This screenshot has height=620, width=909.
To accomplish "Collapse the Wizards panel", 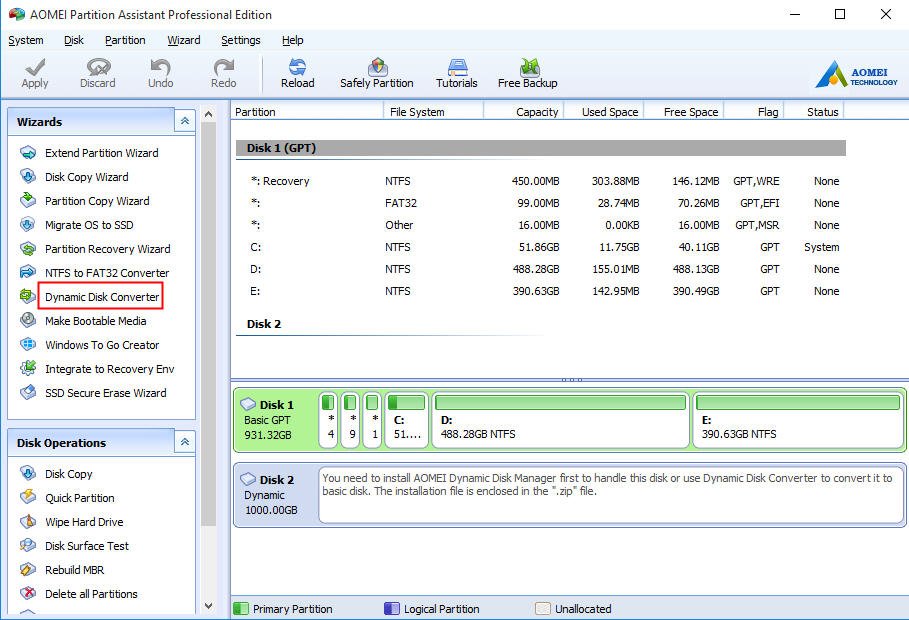I will coord(184,121).
